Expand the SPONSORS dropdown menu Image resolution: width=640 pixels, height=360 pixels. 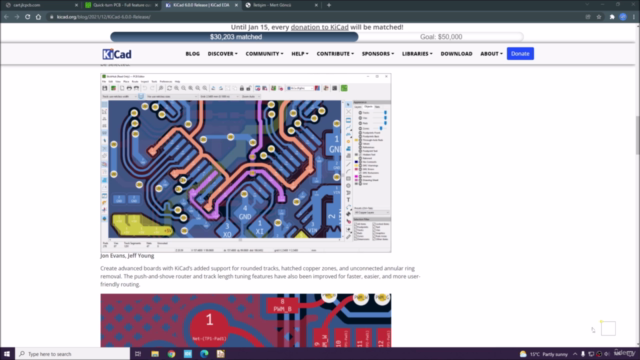coord(378,54)
